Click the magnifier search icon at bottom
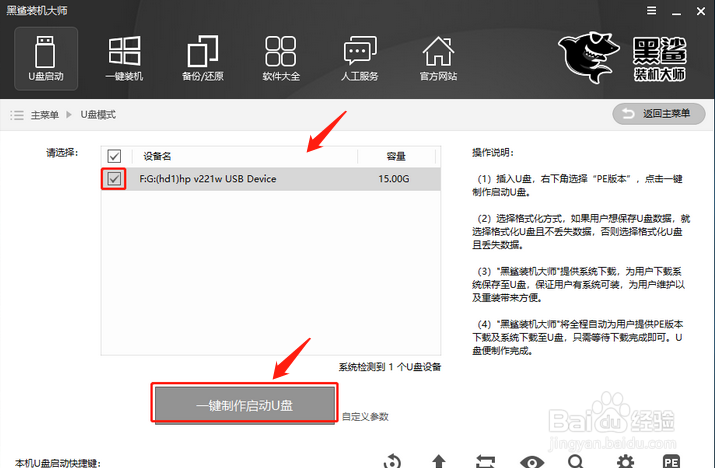The image size is (715, 468). click(576, 461)
